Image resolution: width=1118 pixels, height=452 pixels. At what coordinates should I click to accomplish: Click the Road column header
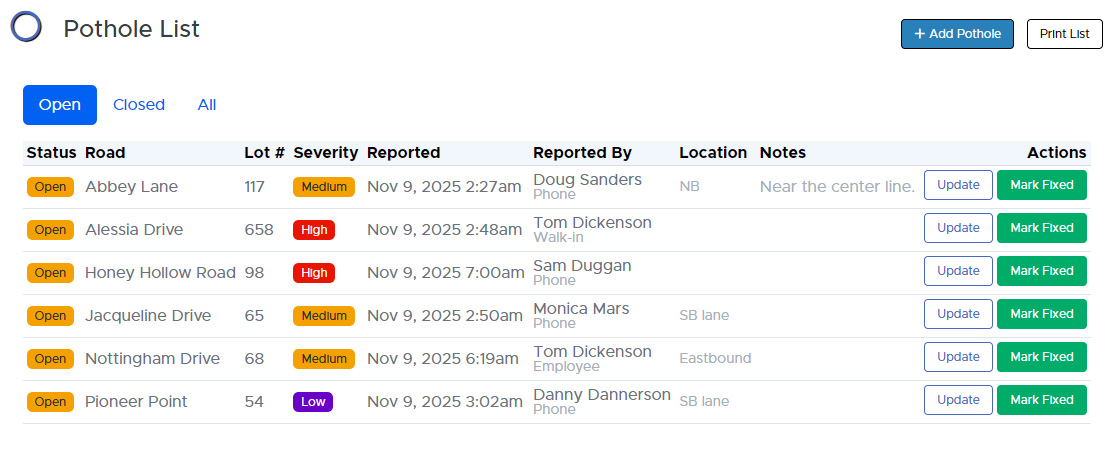pyautogui.click(x=105, y=153)
